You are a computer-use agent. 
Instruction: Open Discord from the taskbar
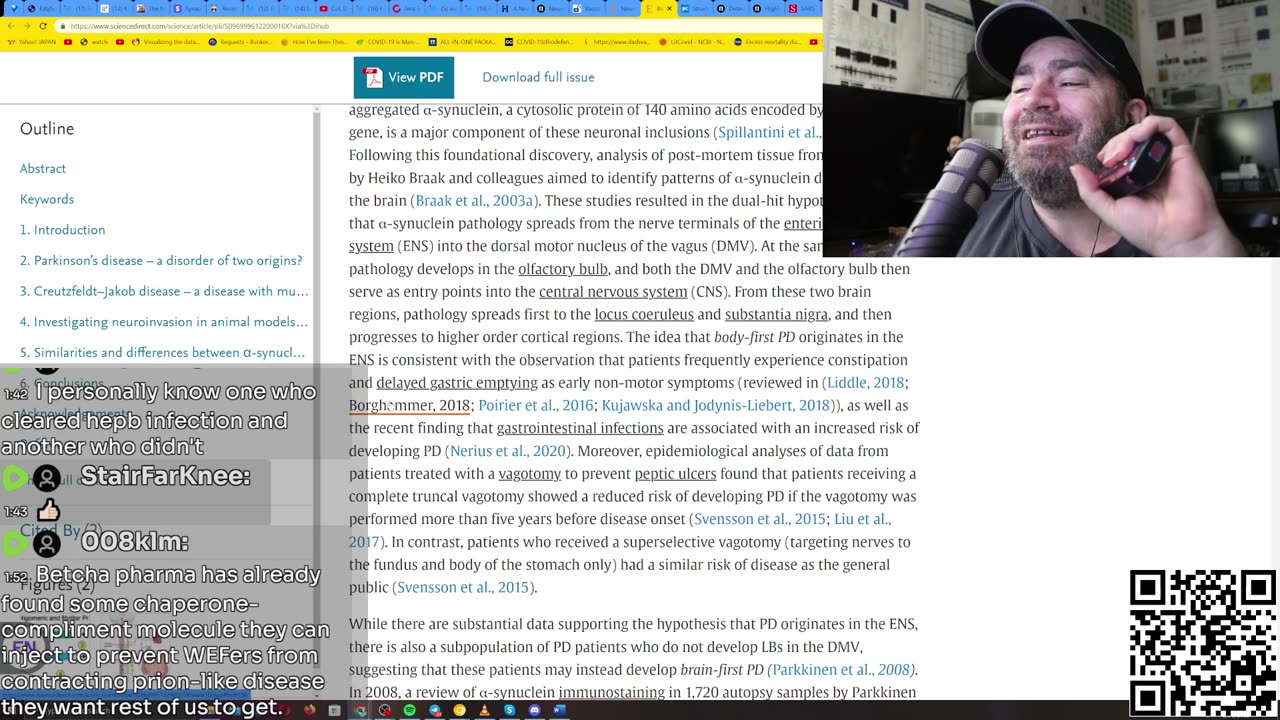click(534, 710)
